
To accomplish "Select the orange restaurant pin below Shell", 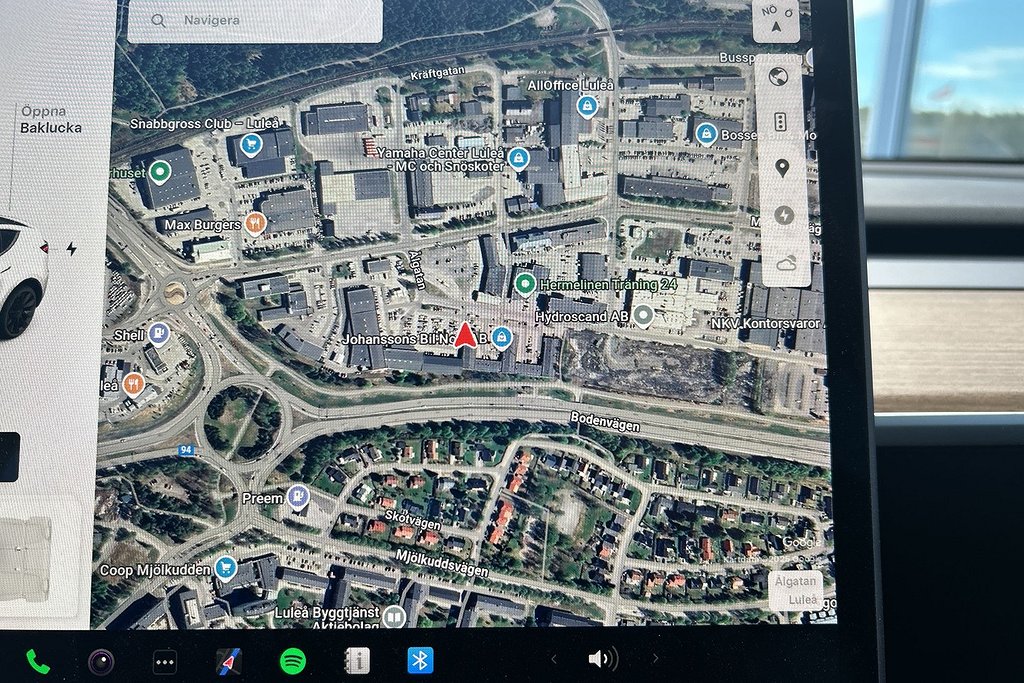I will (x=134, y=384).
